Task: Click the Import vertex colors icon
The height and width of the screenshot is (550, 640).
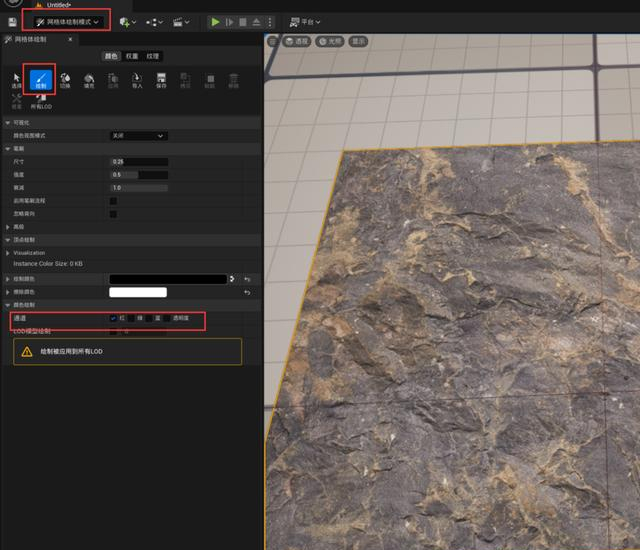Action: pyautogui.click(x=137, y=80)
